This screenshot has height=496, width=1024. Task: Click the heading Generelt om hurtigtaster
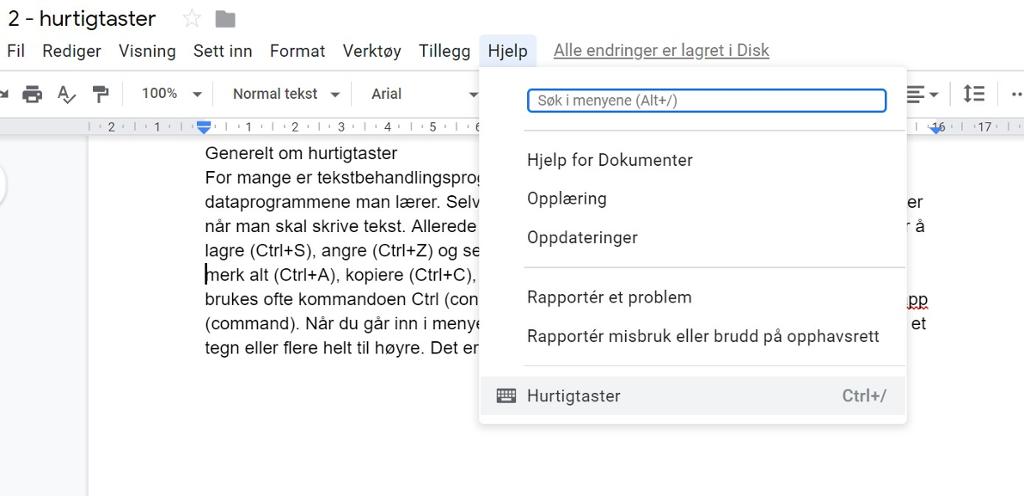(x=301, y=153)
